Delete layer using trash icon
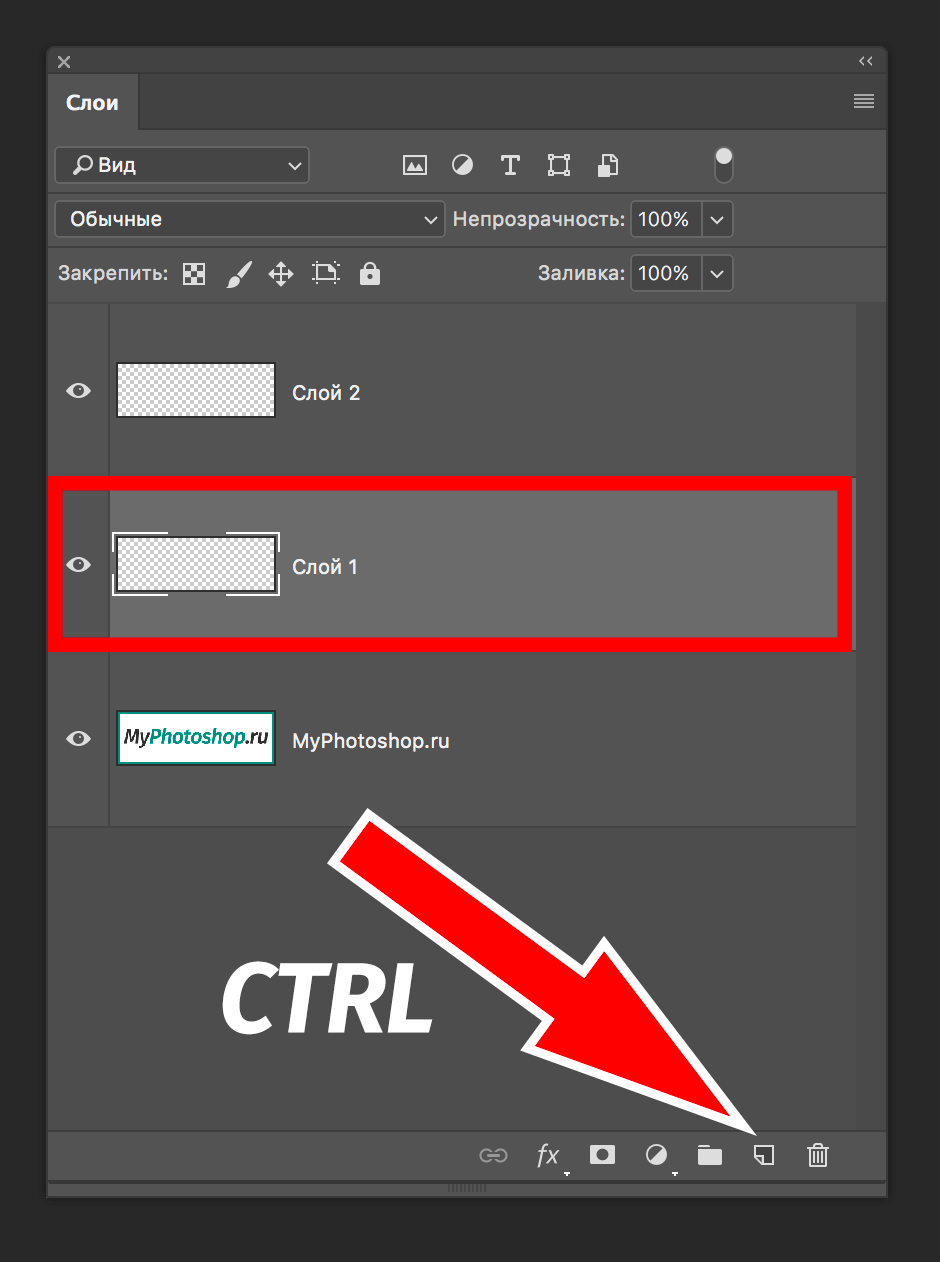 coord(818,1156)
